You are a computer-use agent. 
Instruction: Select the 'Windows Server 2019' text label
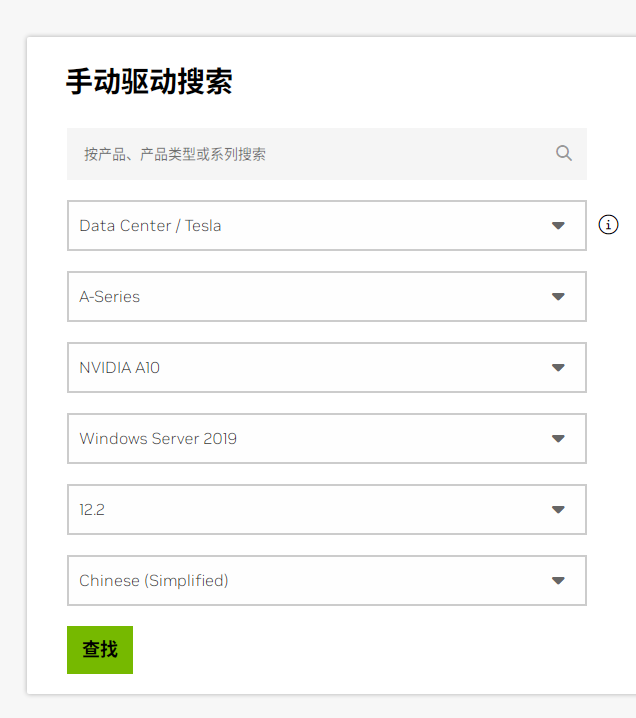point(158,439)
